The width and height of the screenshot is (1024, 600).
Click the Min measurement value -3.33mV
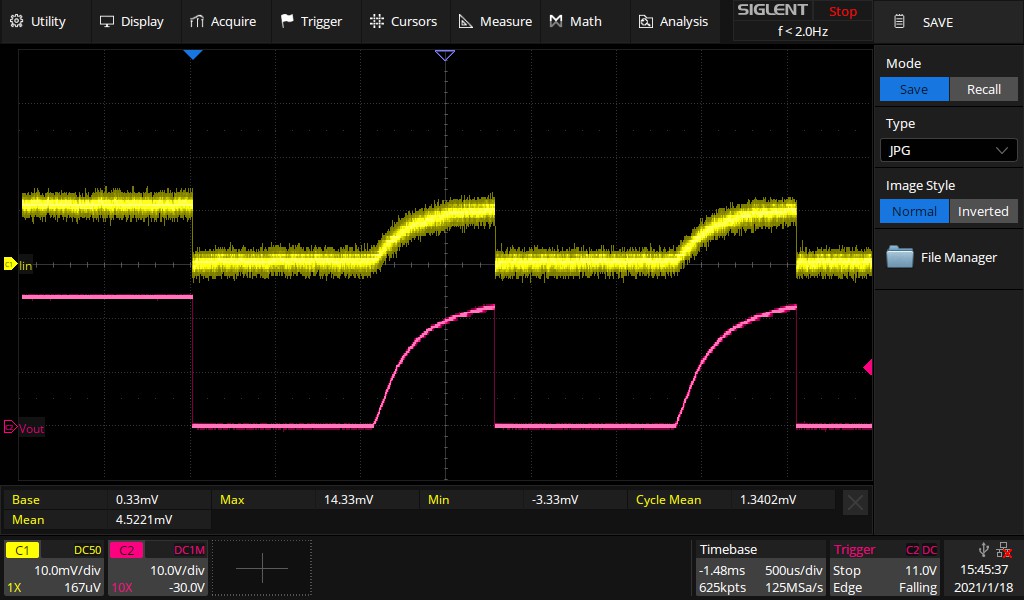554,499
